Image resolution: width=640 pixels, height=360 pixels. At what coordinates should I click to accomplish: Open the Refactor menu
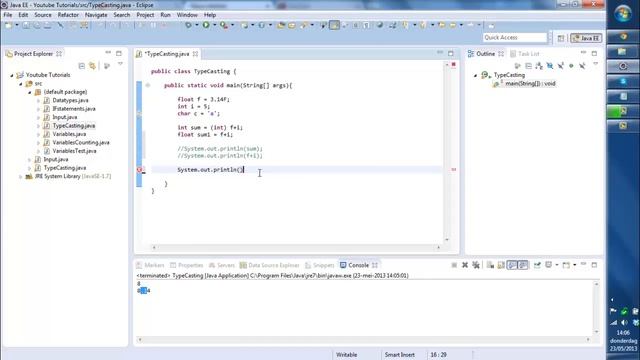tap(68, 15)
